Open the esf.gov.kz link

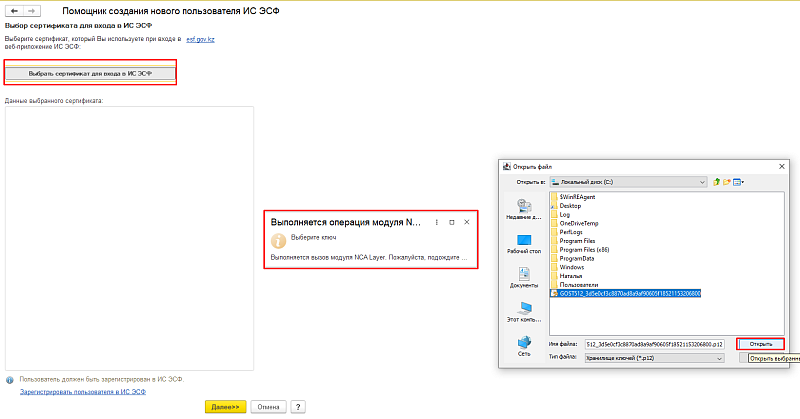click(201, 38)
